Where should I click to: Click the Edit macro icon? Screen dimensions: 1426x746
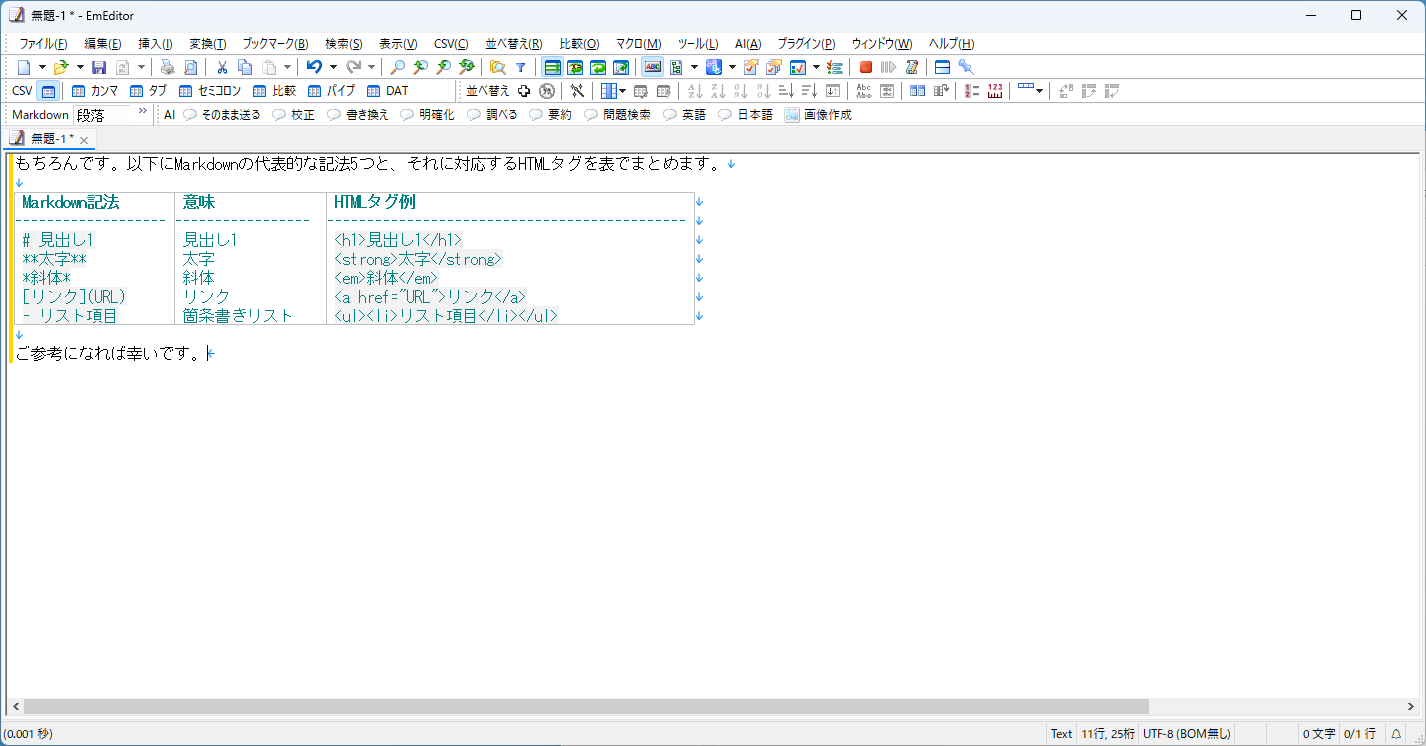pyautogui.click(x=912, y=67)
